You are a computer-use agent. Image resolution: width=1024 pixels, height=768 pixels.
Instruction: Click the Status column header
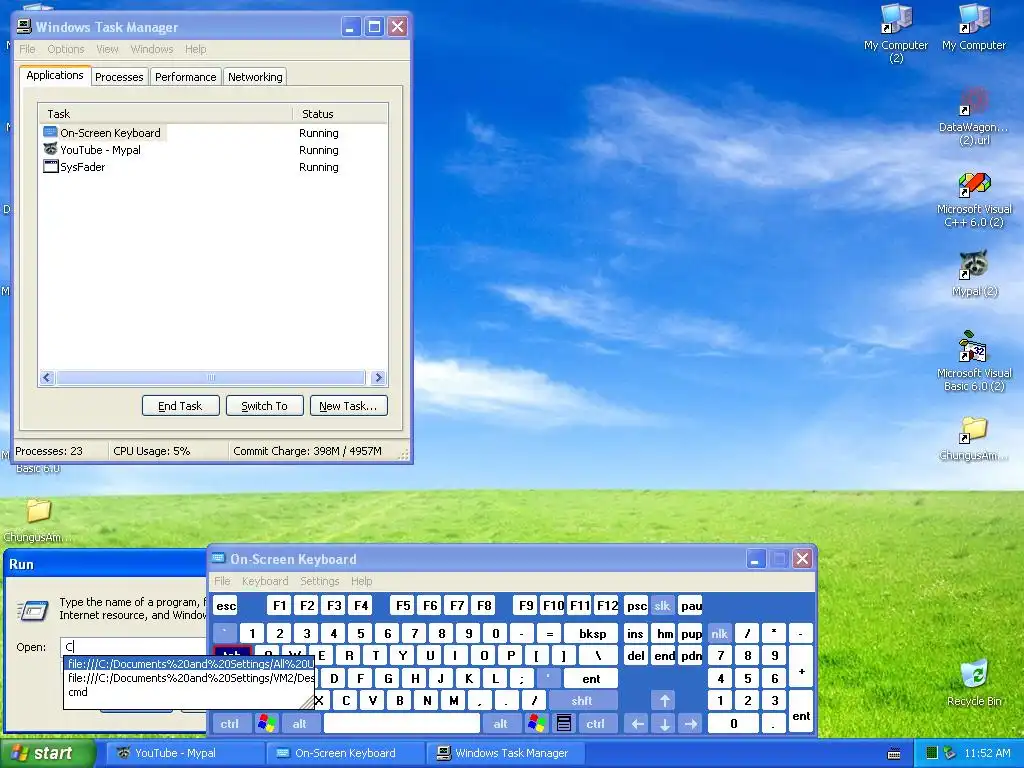(340, 114)
